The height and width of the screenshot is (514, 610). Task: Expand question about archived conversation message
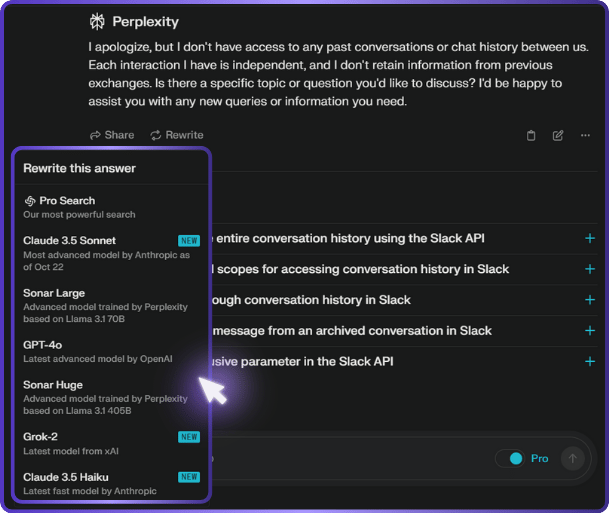[x=590, y=330]
